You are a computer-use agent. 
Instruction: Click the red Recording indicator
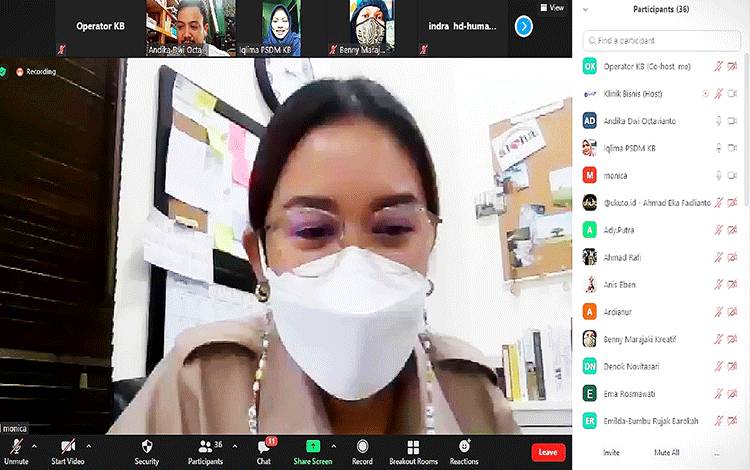[x=20, y=72]
